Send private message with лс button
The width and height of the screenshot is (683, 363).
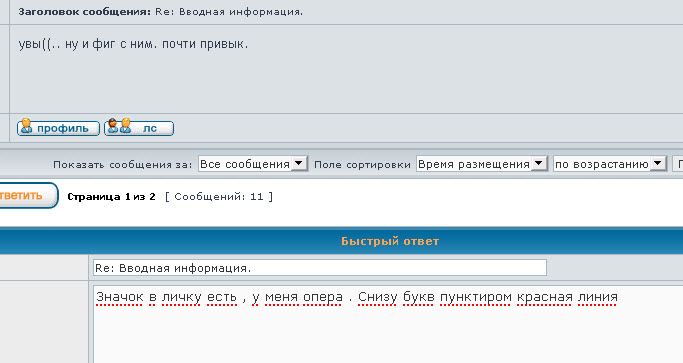click(139, 128)
